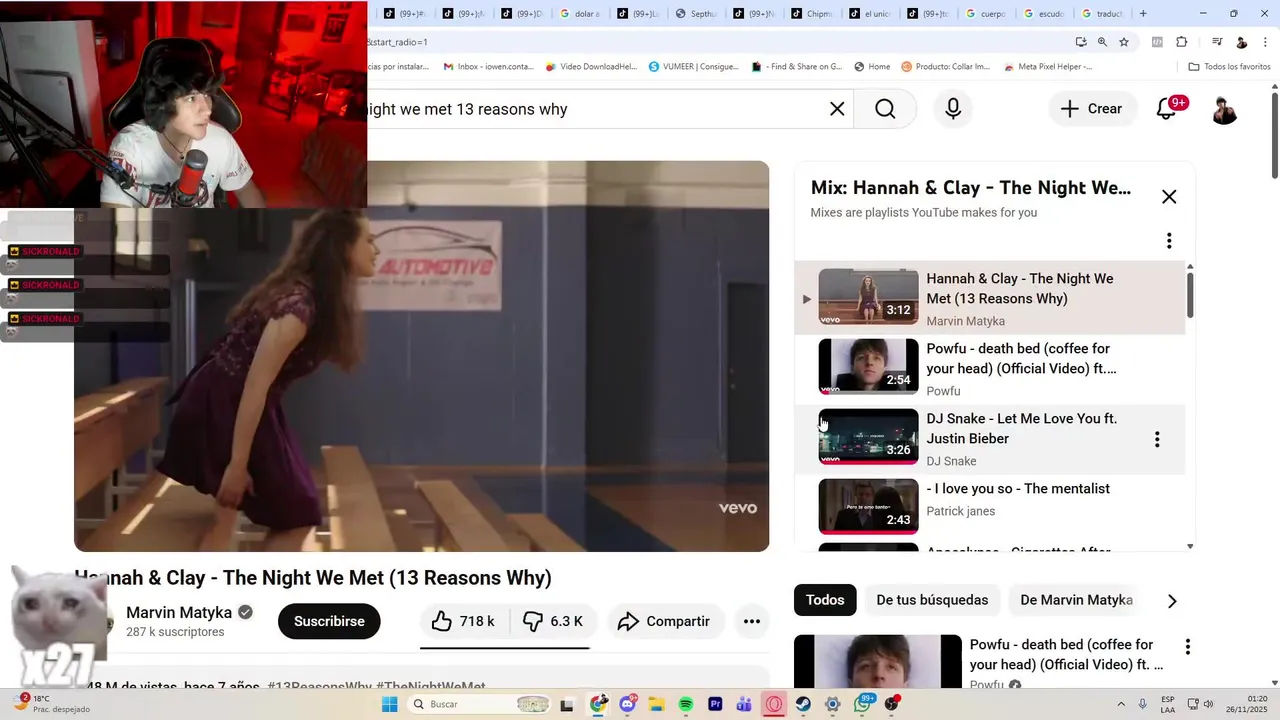The image size is (1280, 720).
Task: Open a new browser tab
Action: (1143, 14)
